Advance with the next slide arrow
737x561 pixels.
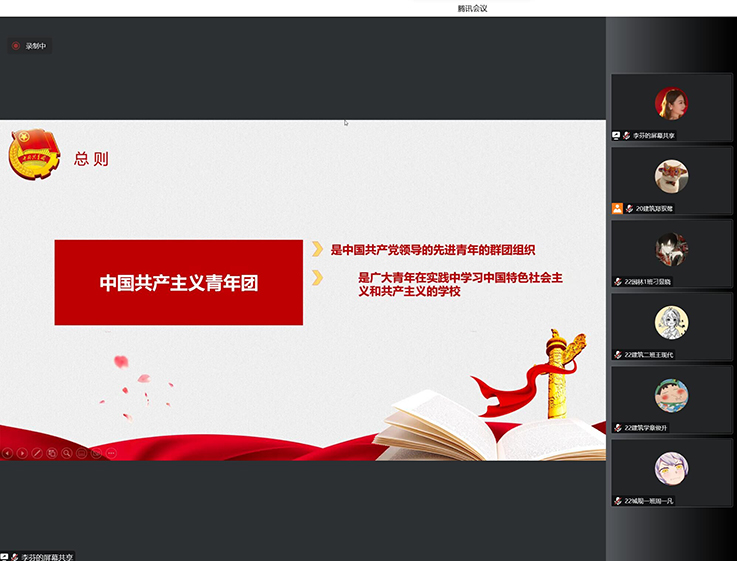[x=22, y=453]
